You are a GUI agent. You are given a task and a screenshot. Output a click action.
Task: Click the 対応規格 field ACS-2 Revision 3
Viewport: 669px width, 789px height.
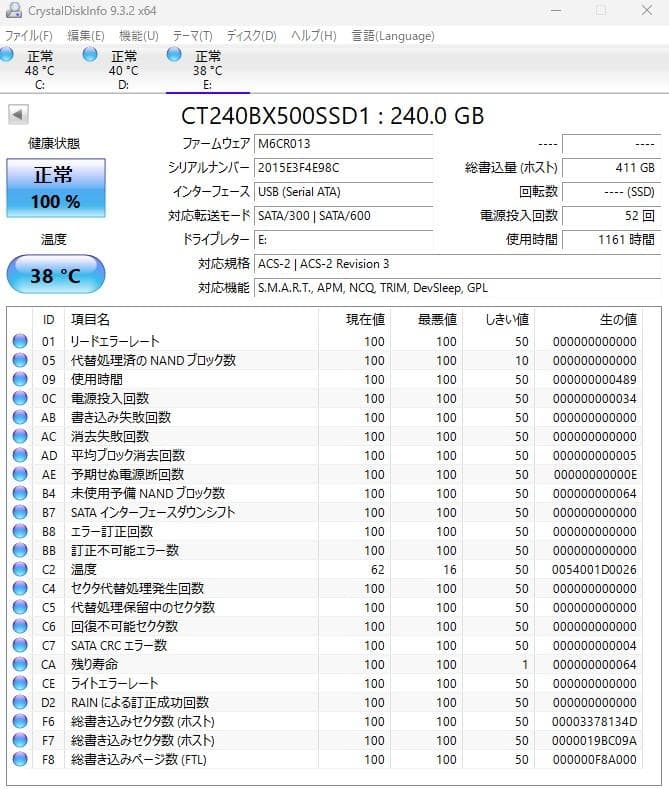pyautogui.click(x=457, y=264)
